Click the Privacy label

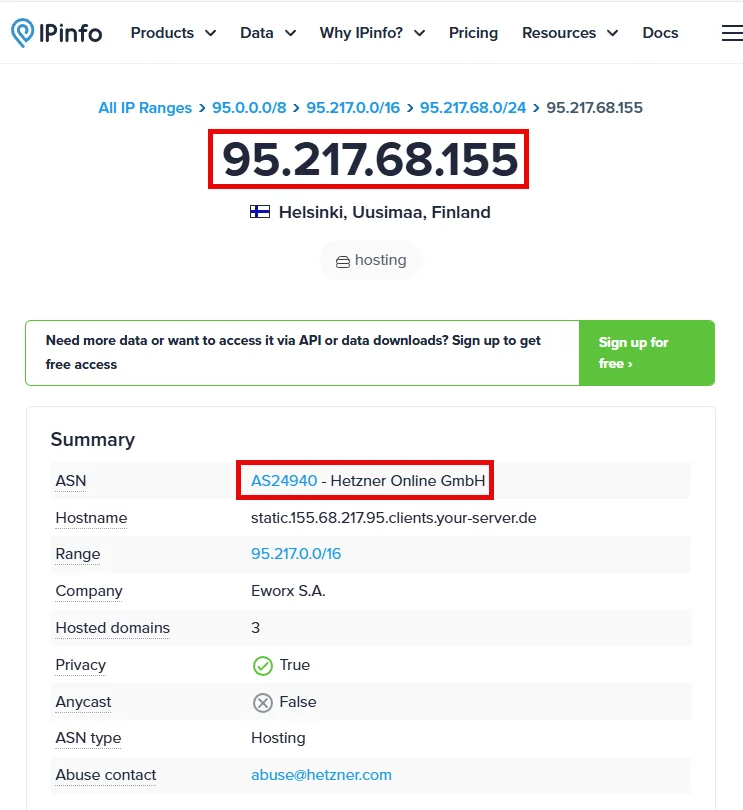tap(81, 665)
